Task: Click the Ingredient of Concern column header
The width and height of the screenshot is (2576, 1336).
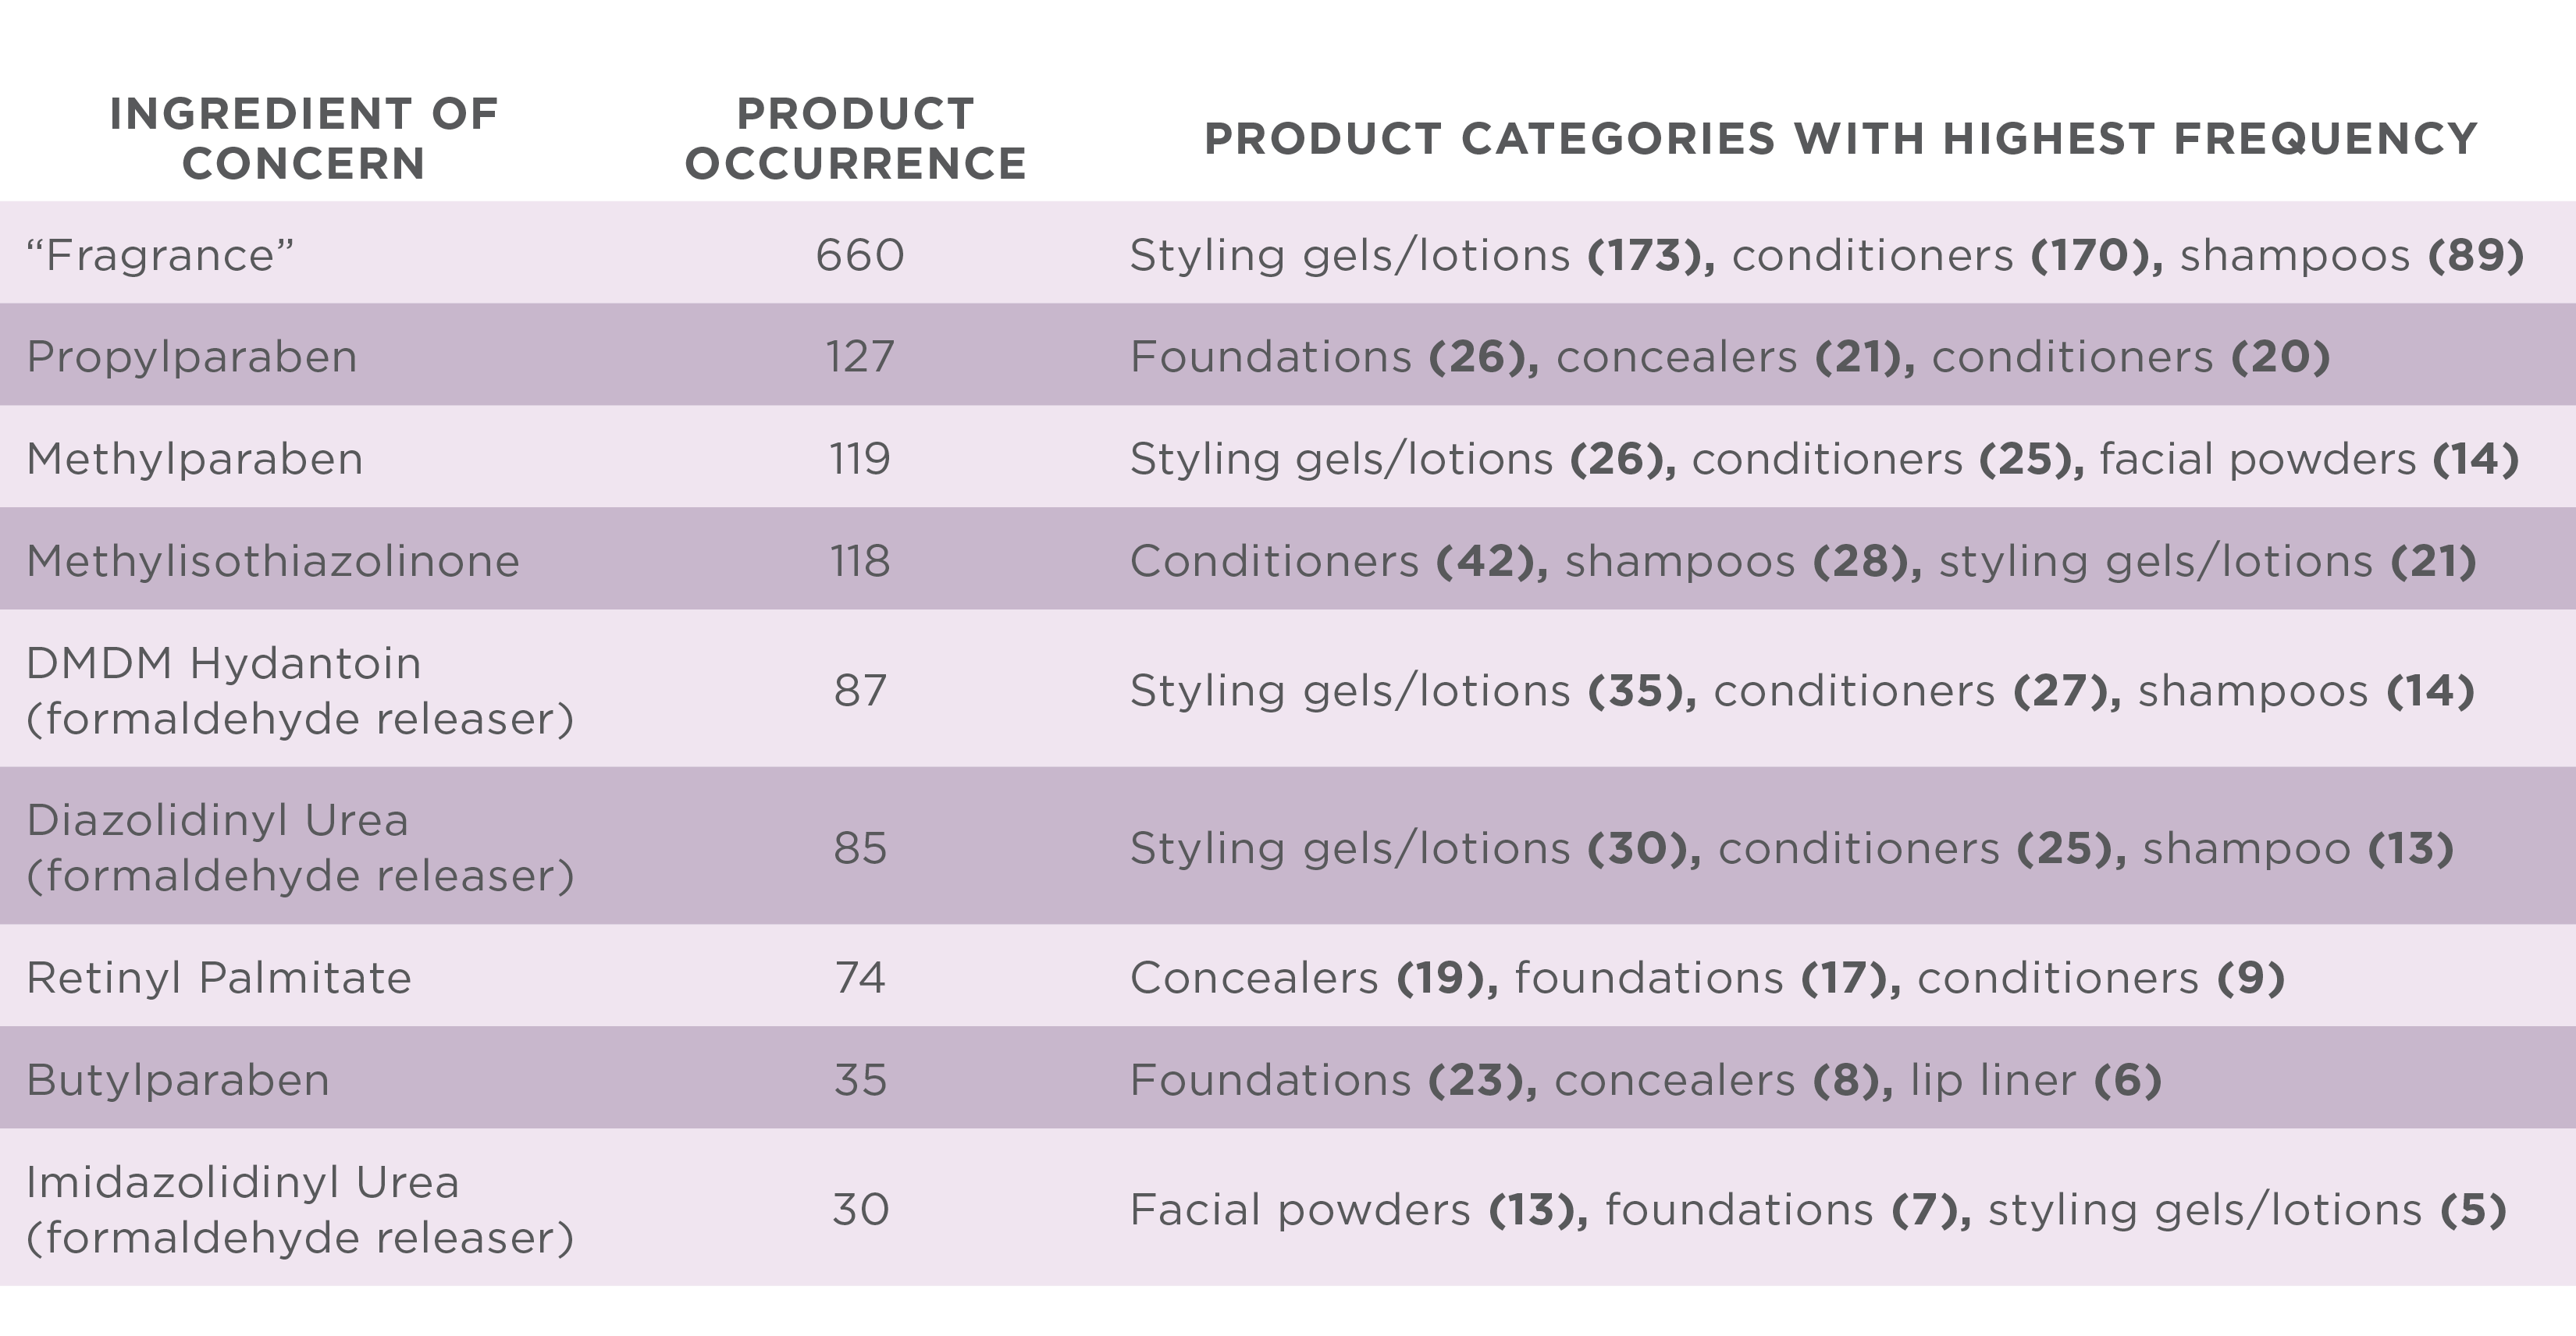Action: click(x=303, y=139)
